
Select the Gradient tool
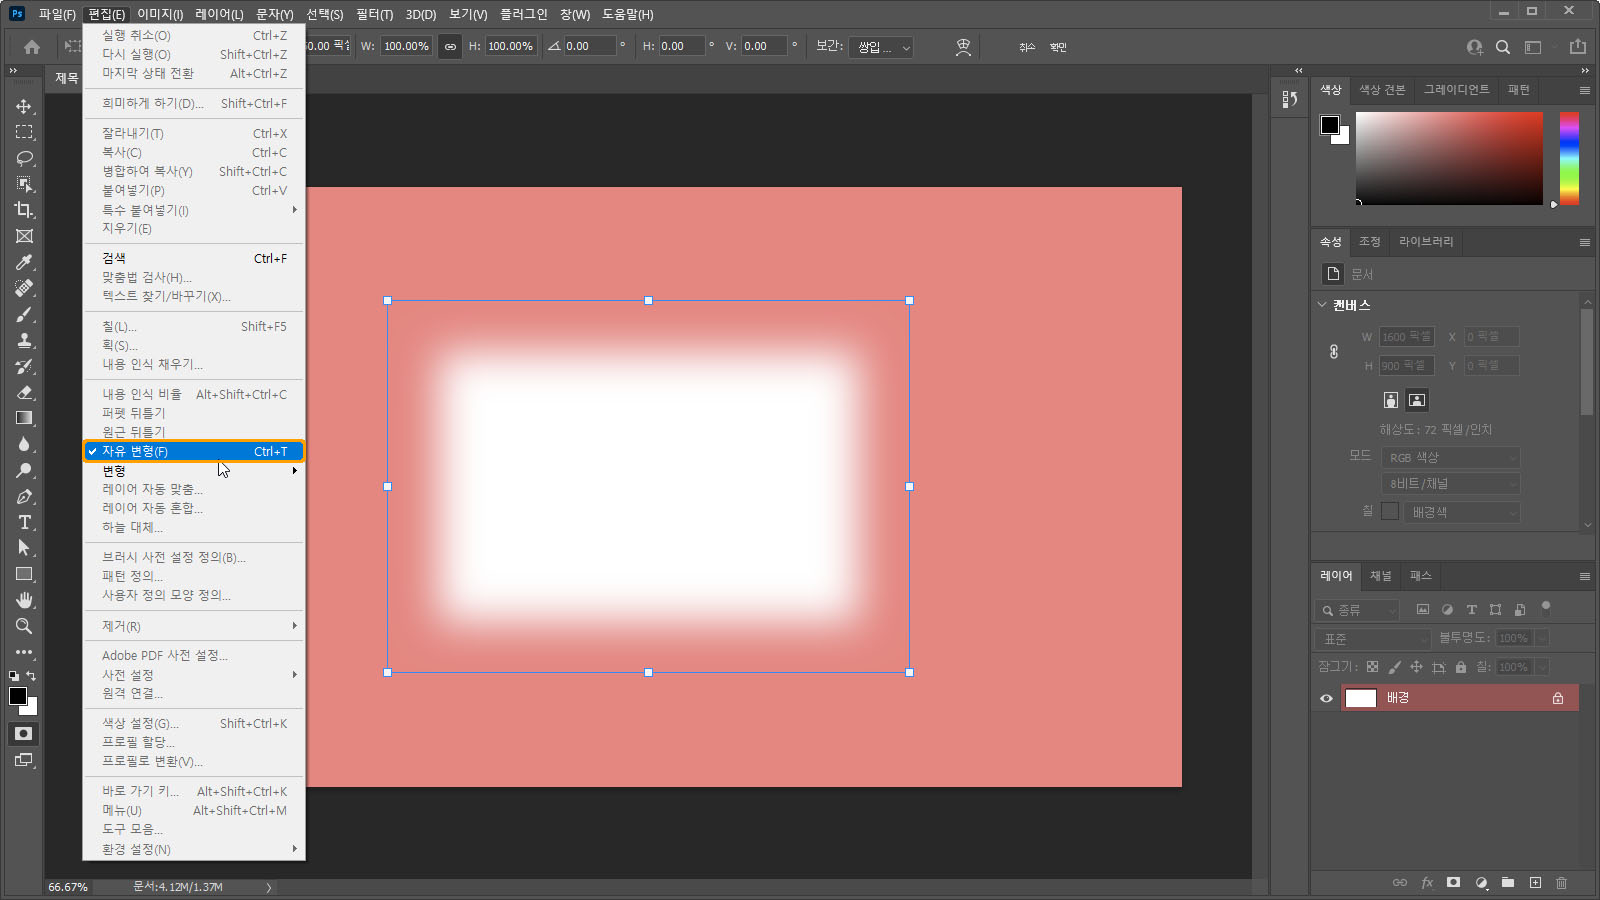coord(24,418)
